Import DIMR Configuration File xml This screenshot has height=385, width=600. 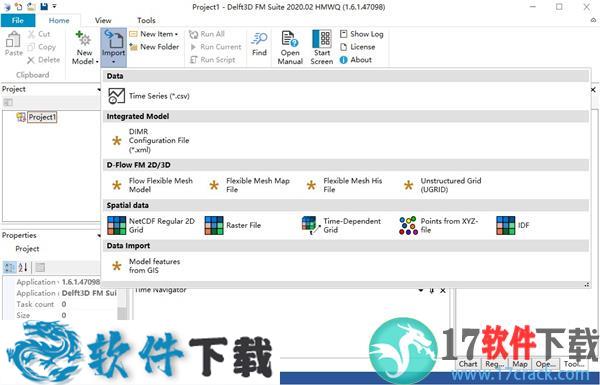click(149, 140)
